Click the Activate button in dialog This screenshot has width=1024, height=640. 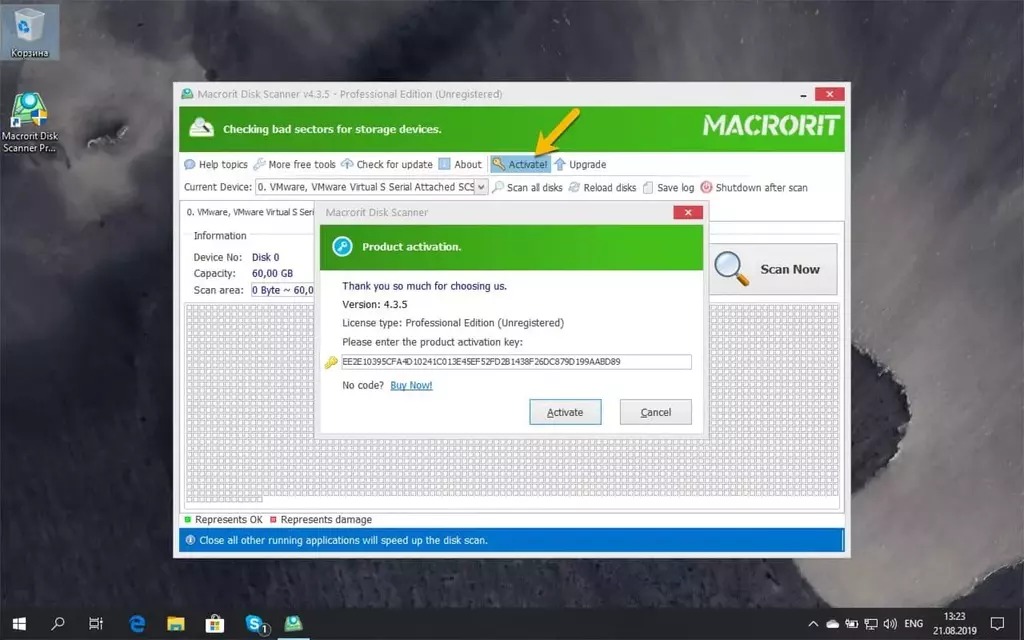pyautogui.click(x=565, y=412)
